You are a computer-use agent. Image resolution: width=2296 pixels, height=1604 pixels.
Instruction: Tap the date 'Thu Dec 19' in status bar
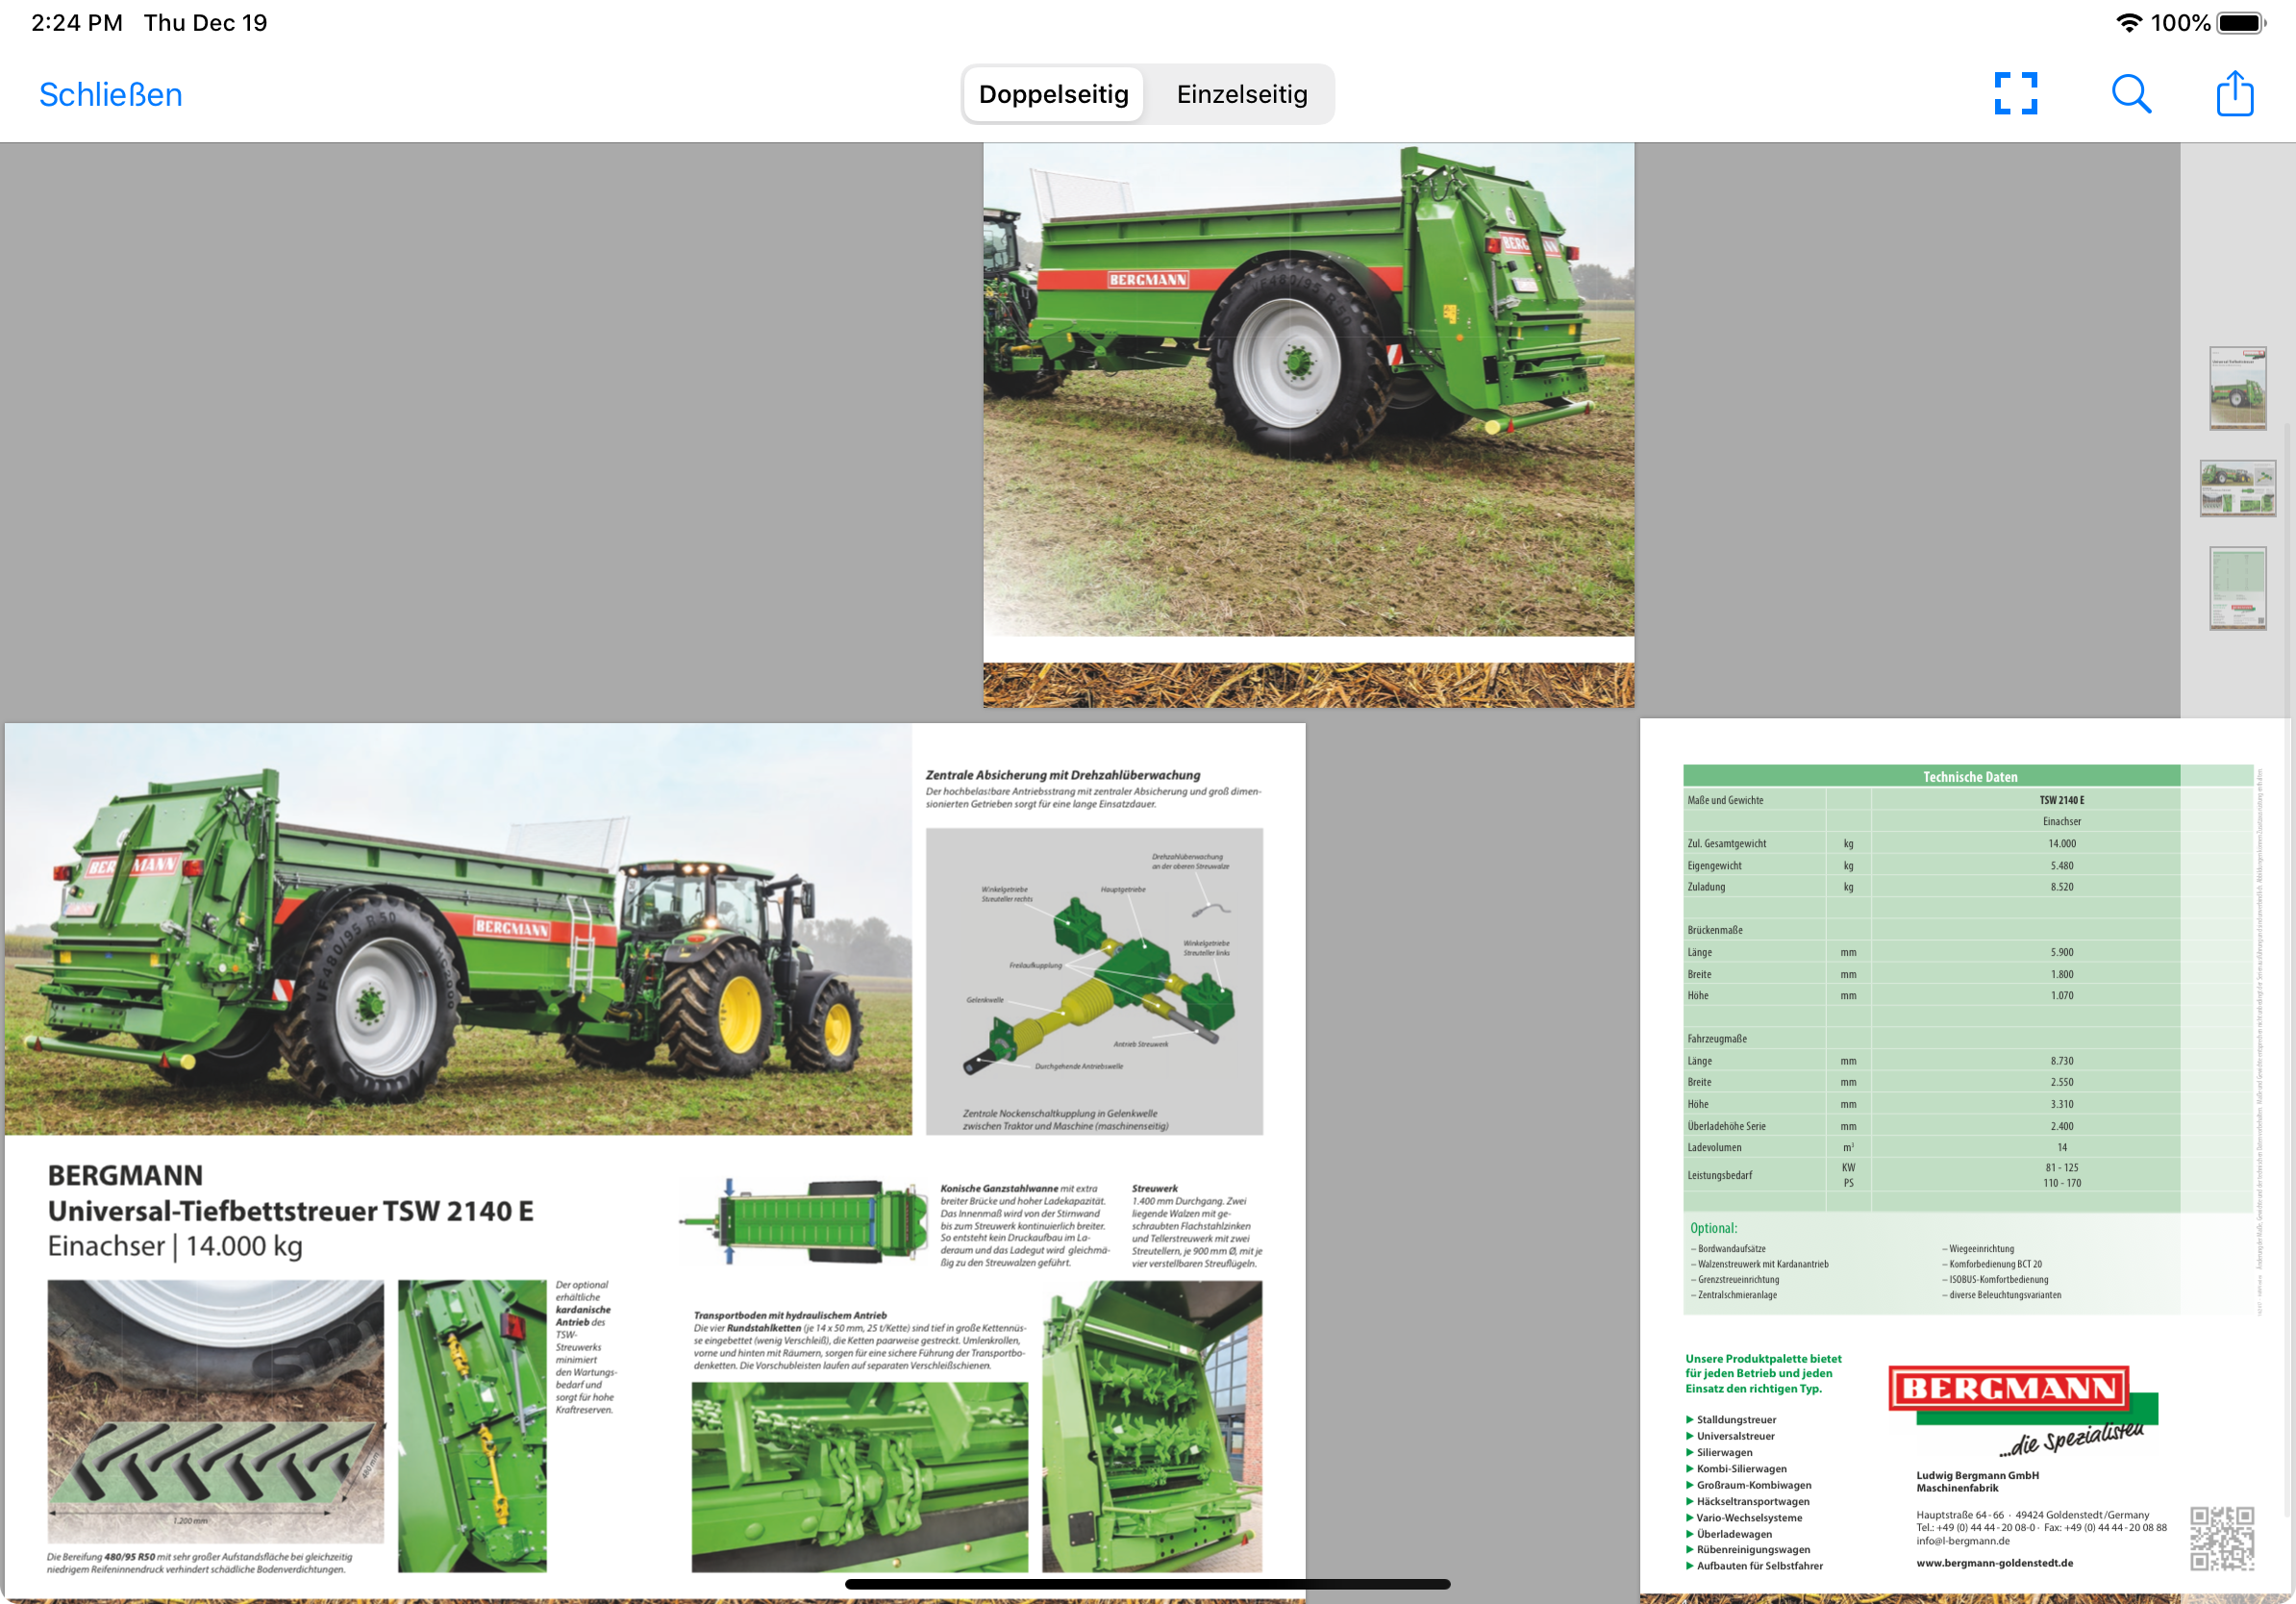pyautogui.click(x=205, y=23)
